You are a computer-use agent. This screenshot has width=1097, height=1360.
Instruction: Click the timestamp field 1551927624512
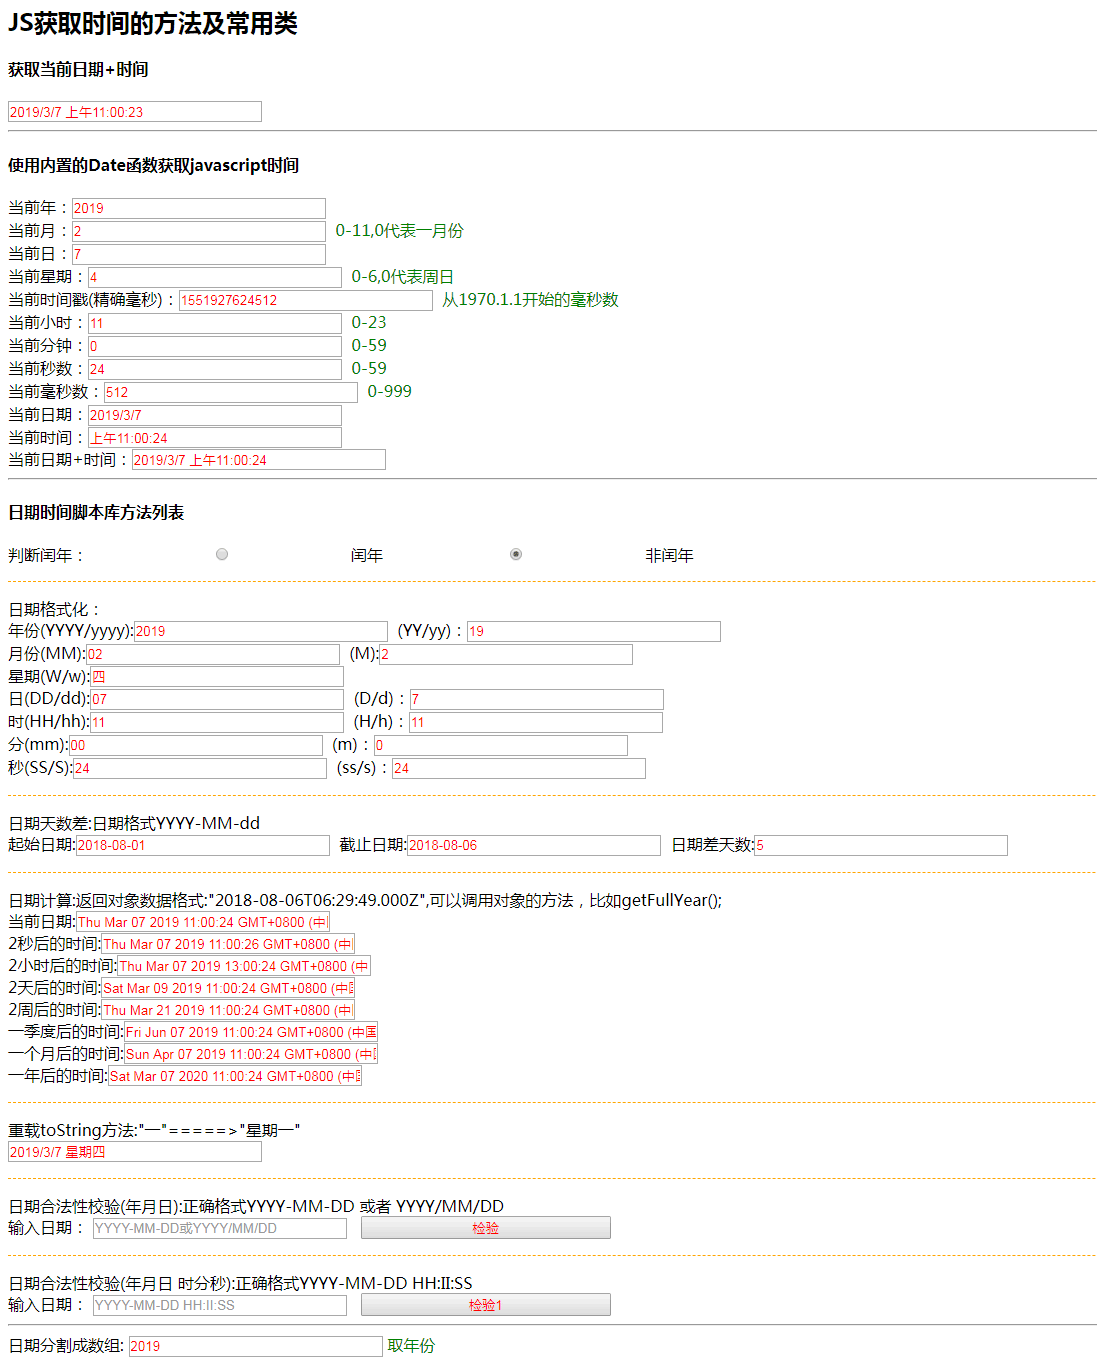tap(306, 300)
